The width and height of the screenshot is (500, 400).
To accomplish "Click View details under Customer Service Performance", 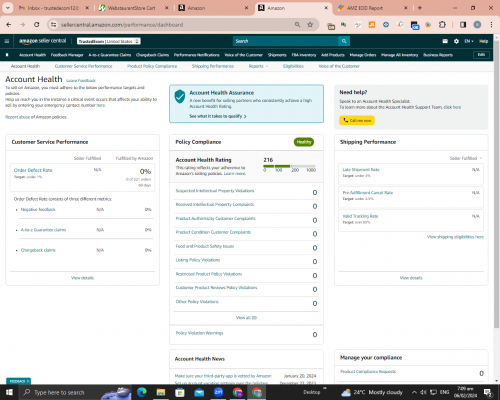I will pos(82,278).
